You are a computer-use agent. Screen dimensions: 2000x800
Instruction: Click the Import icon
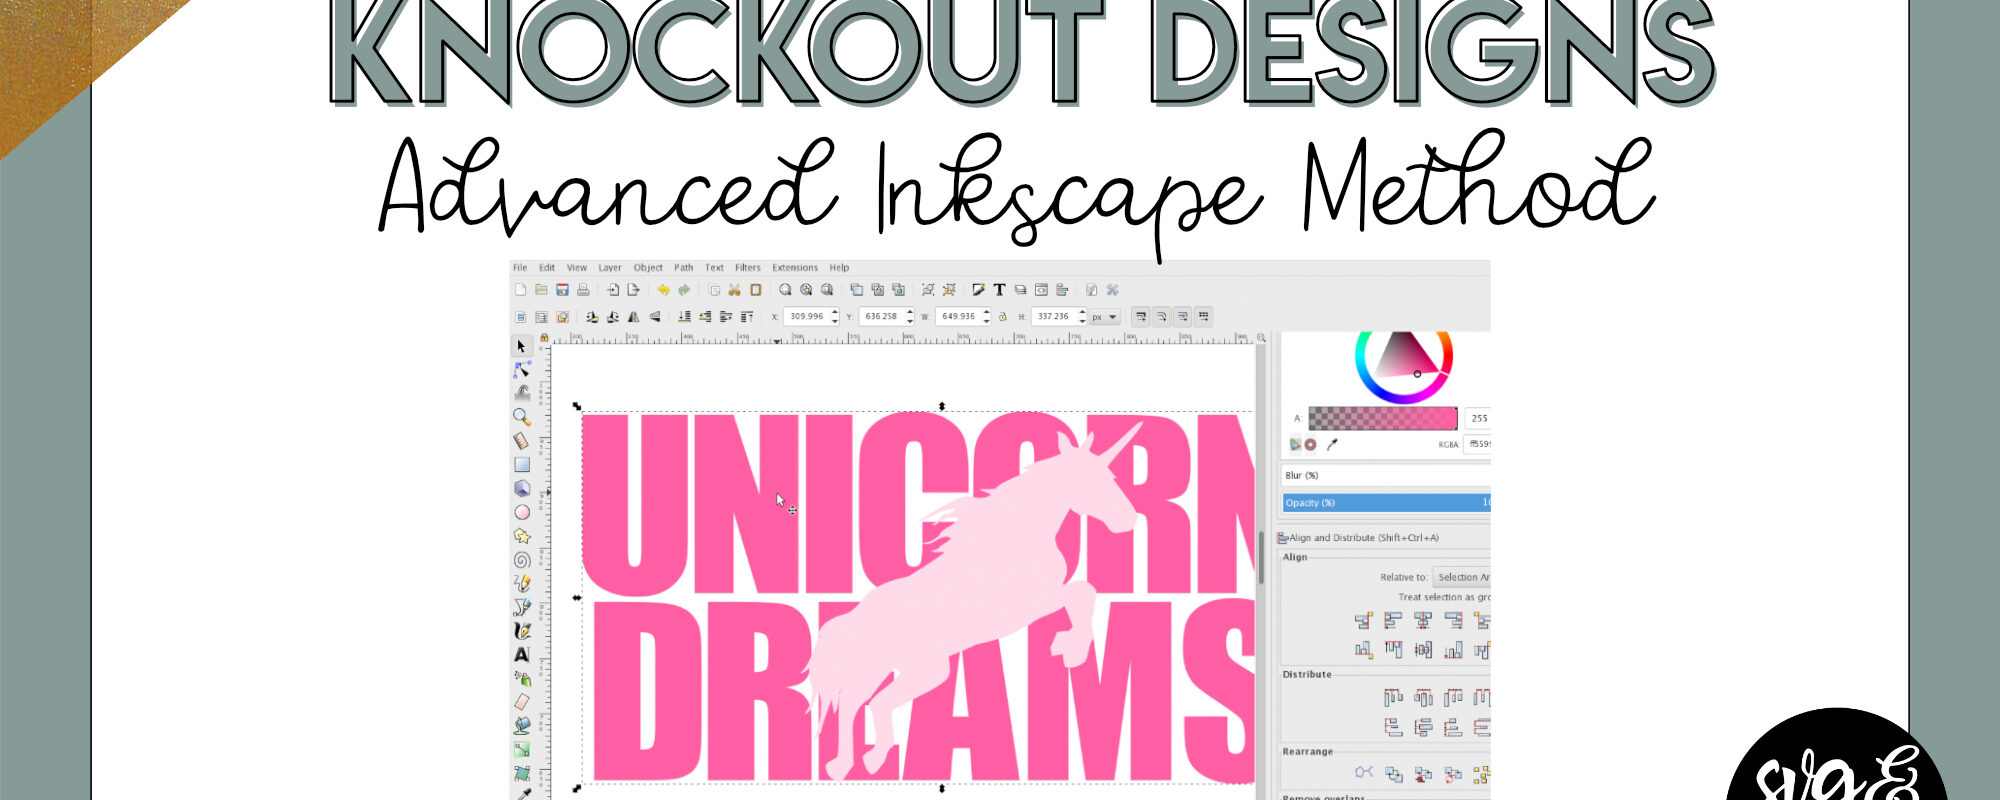click(x=613, y=290)
